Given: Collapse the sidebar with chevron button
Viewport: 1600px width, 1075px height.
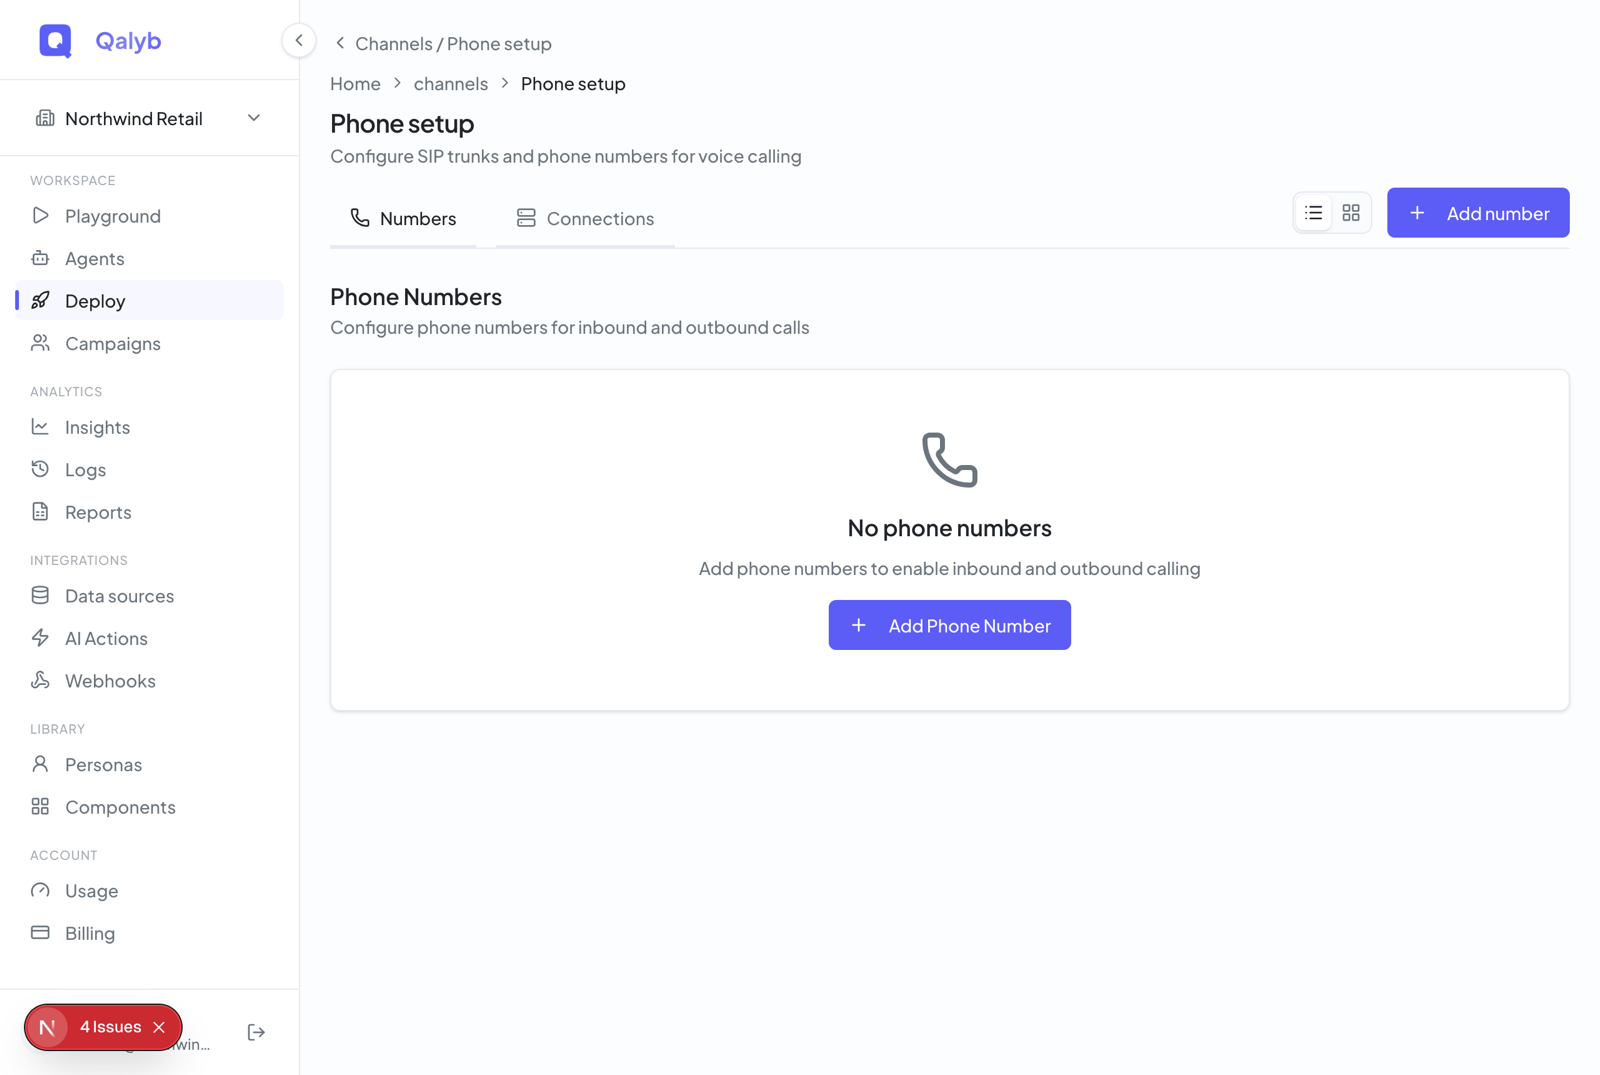Looking at the screenshot, I should (x=299, y=41).
